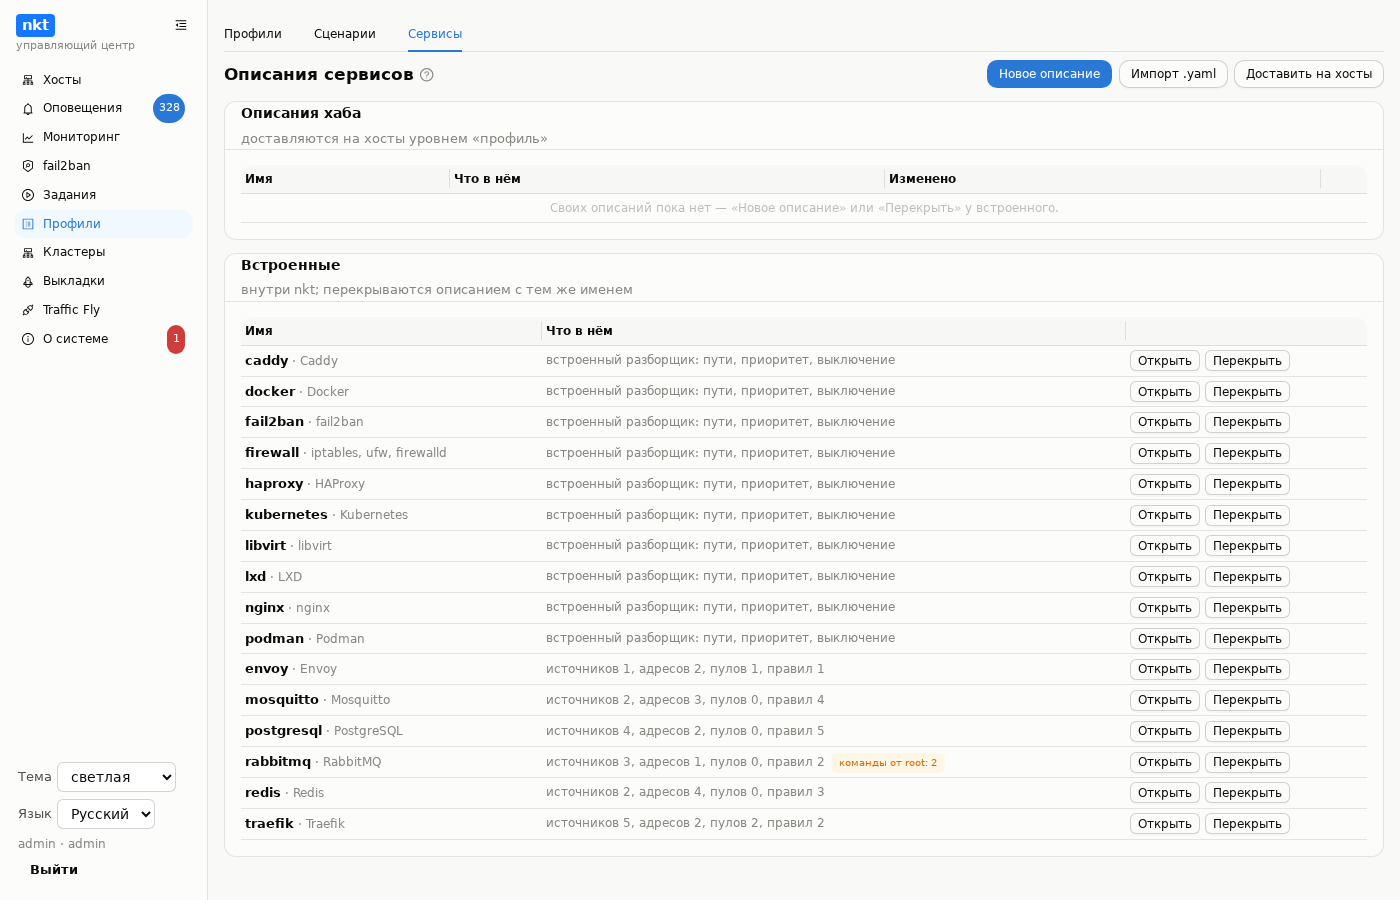Click the Кластеры sidebar icon
The height and width of the screenshot is (900, 1400).
click(x=28, y=252)
